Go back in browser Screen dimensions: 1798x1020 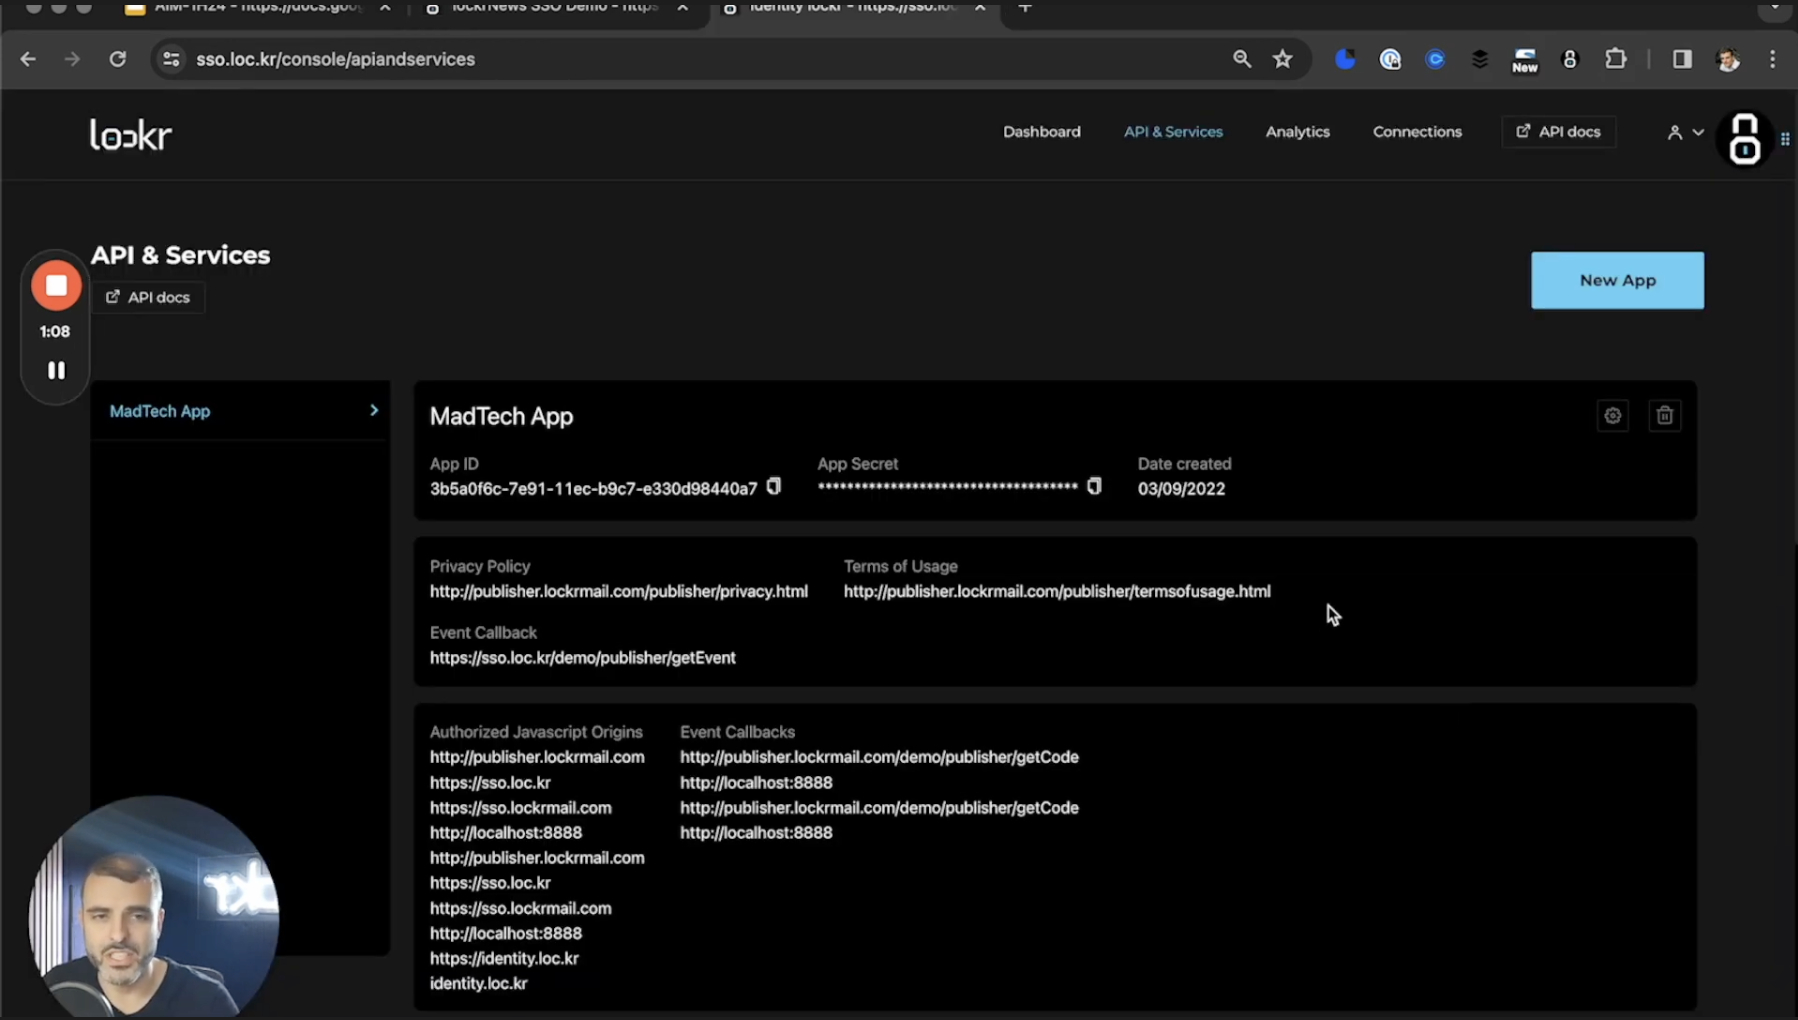[x=28, y=59]
